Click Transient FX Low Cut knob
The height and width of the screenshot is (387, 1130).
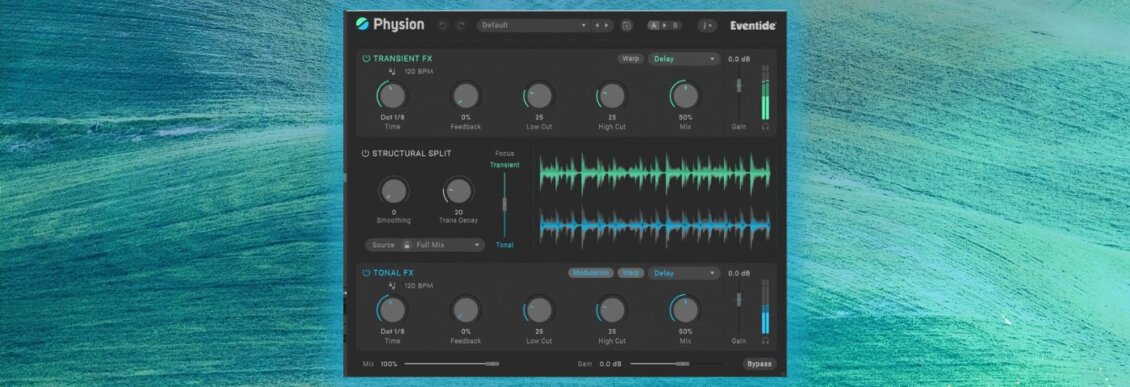[539, 95]
